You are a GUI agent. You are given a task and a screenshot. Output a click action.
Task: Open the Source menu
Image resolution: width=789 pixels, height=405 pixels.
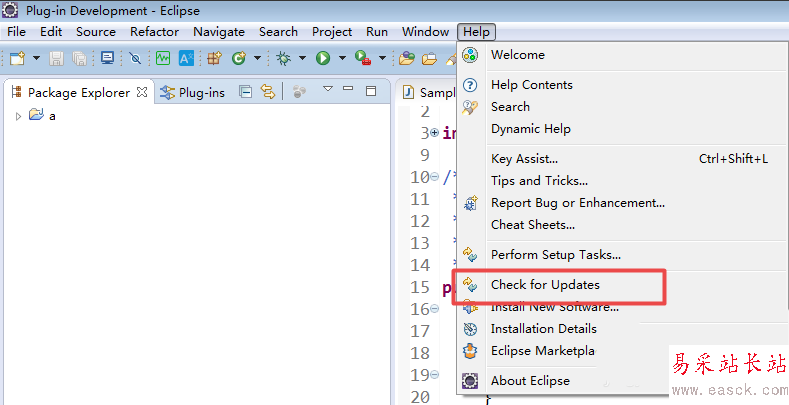(x=96, y=32)
